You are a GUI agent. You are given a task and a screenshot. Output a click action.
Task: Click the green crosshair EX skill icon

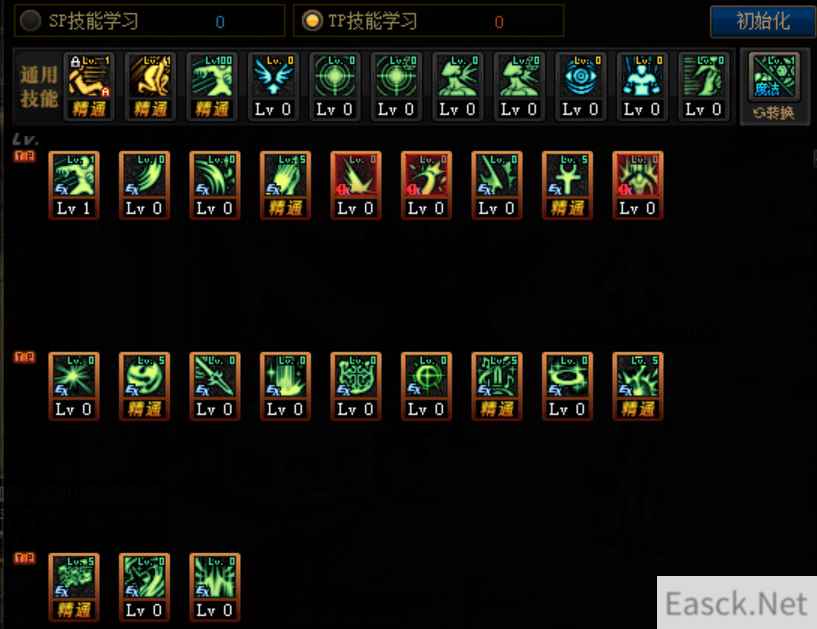(426, 386)
